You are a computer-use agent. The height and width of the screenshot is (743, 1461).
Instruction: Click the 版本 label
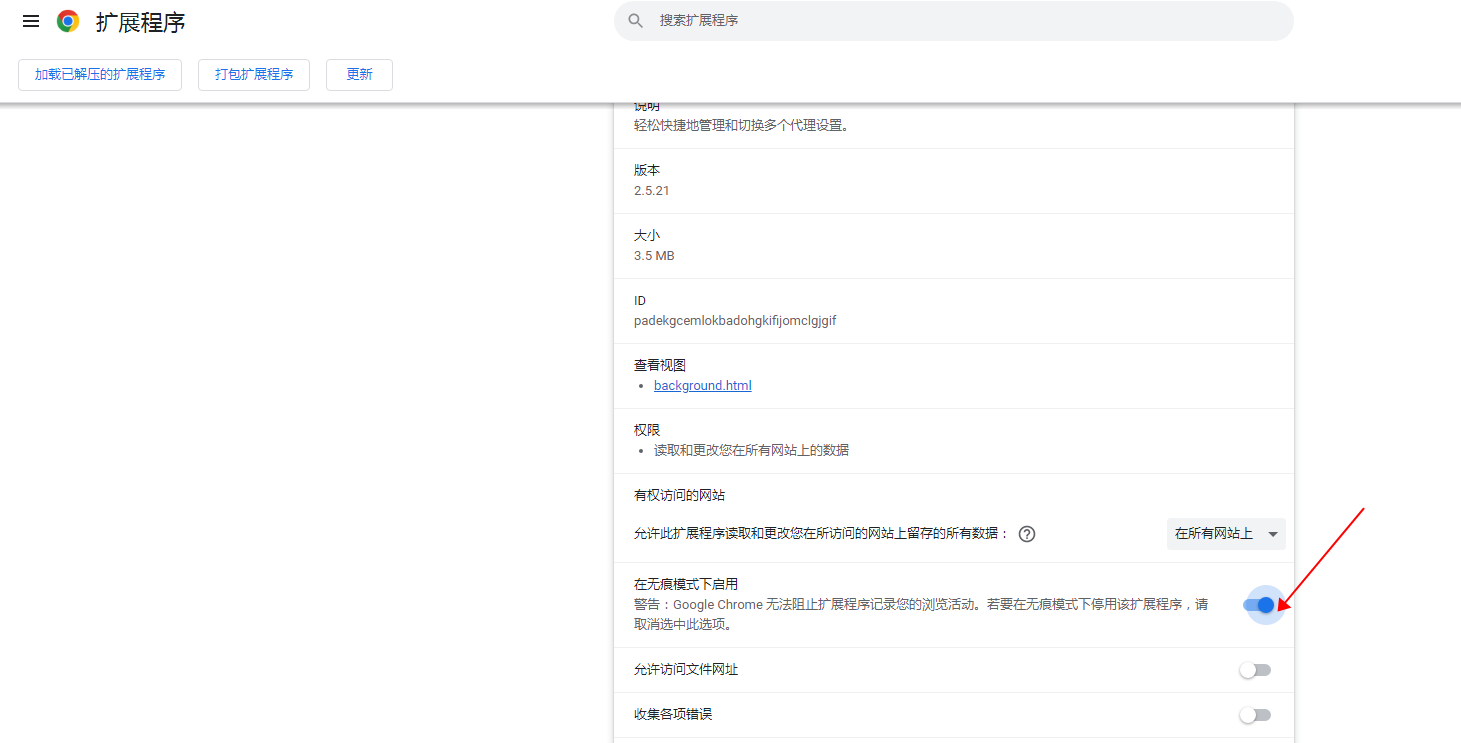(647, 170)
